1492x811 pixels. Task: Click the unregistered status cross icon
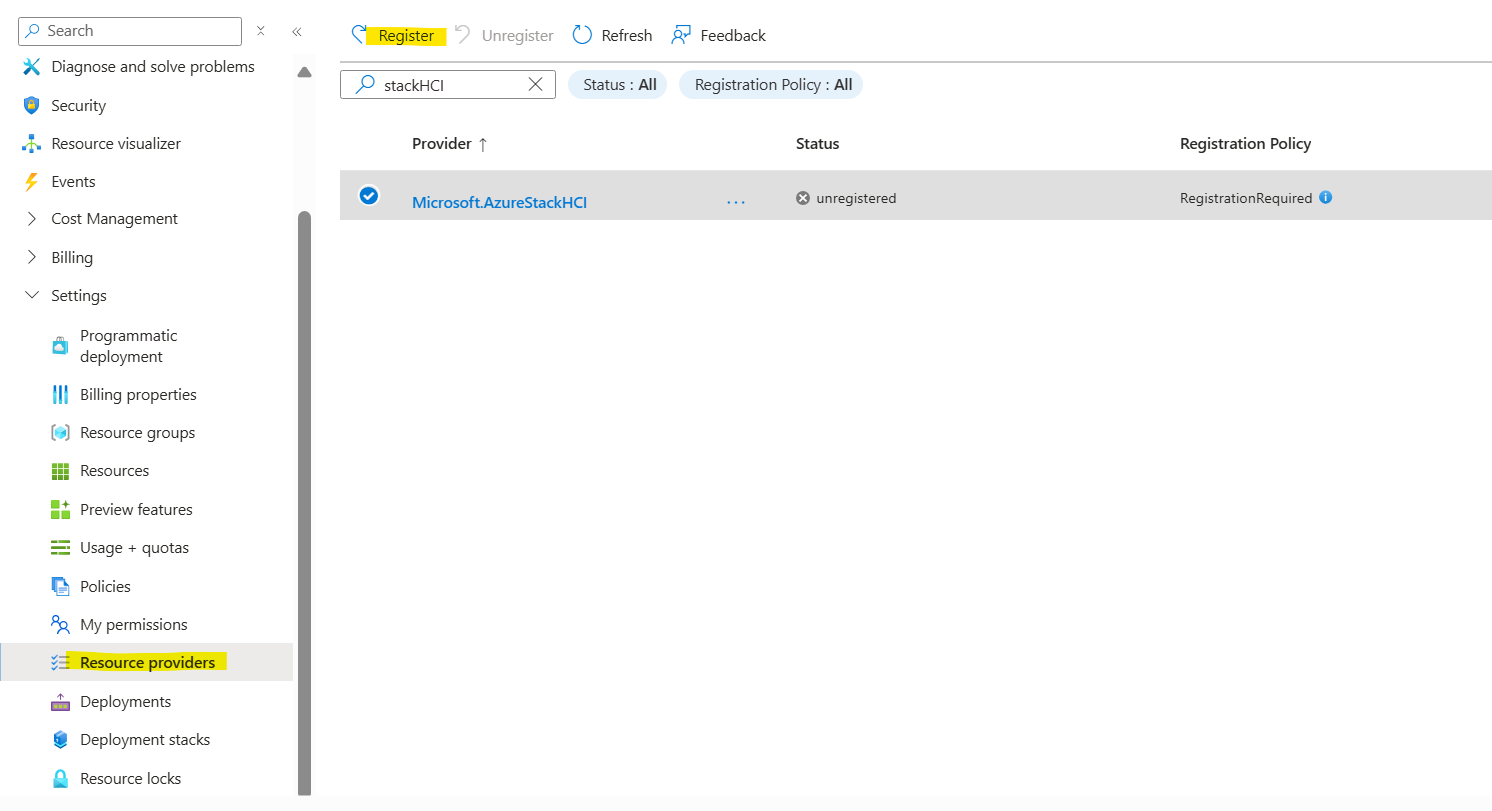pos(802,198)
